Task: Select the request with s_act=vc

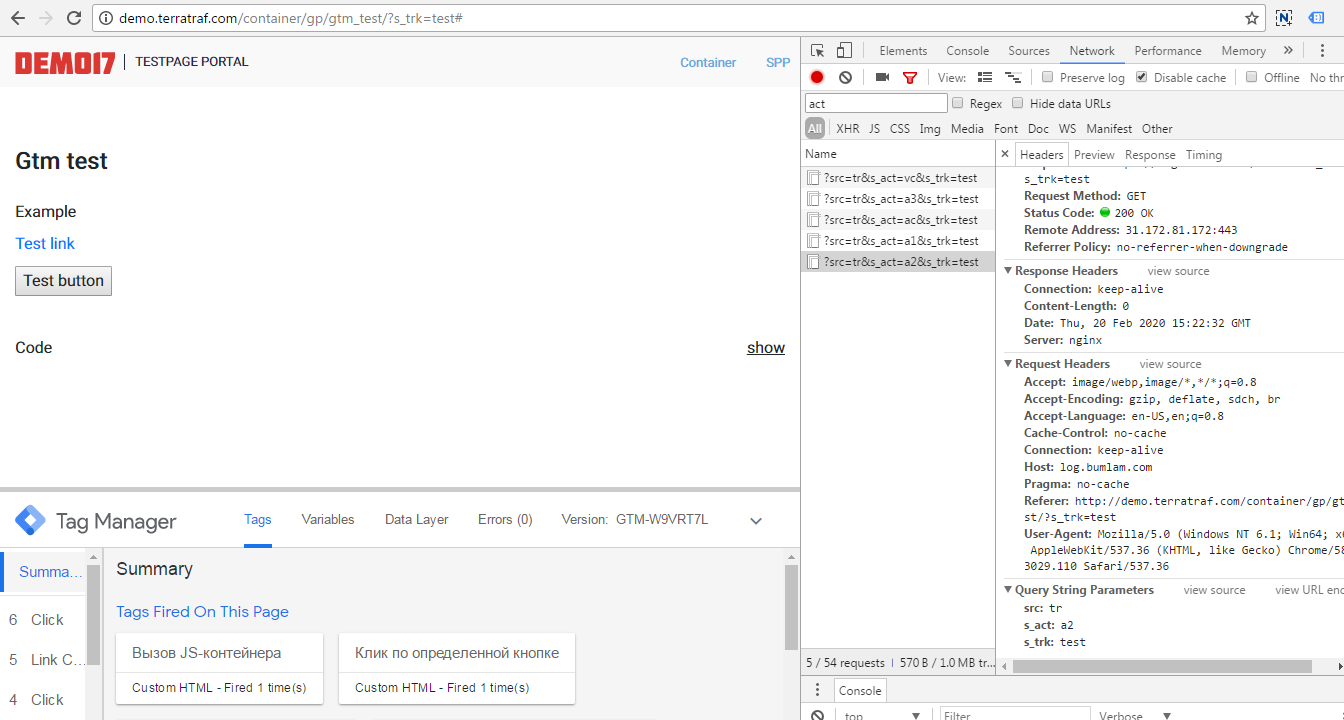Action: point(900,178)
